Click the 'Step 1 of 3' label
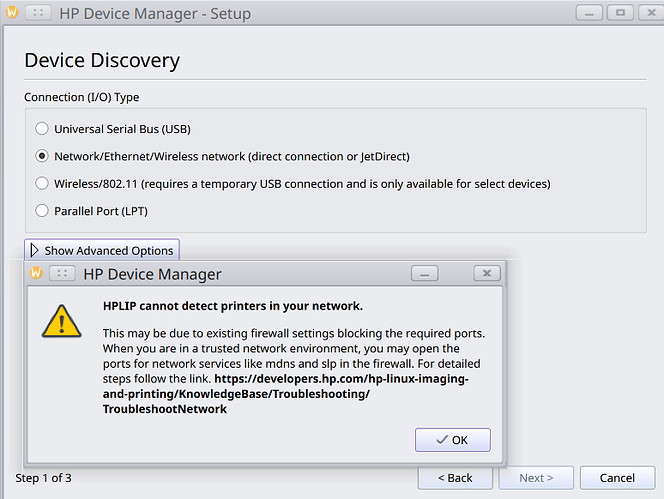664x499 pixels. point(44,478)
